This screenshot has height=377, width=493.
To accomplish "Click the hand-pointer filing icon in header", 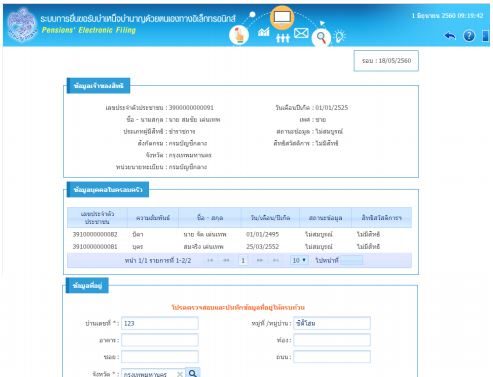I will pos(239,35).
